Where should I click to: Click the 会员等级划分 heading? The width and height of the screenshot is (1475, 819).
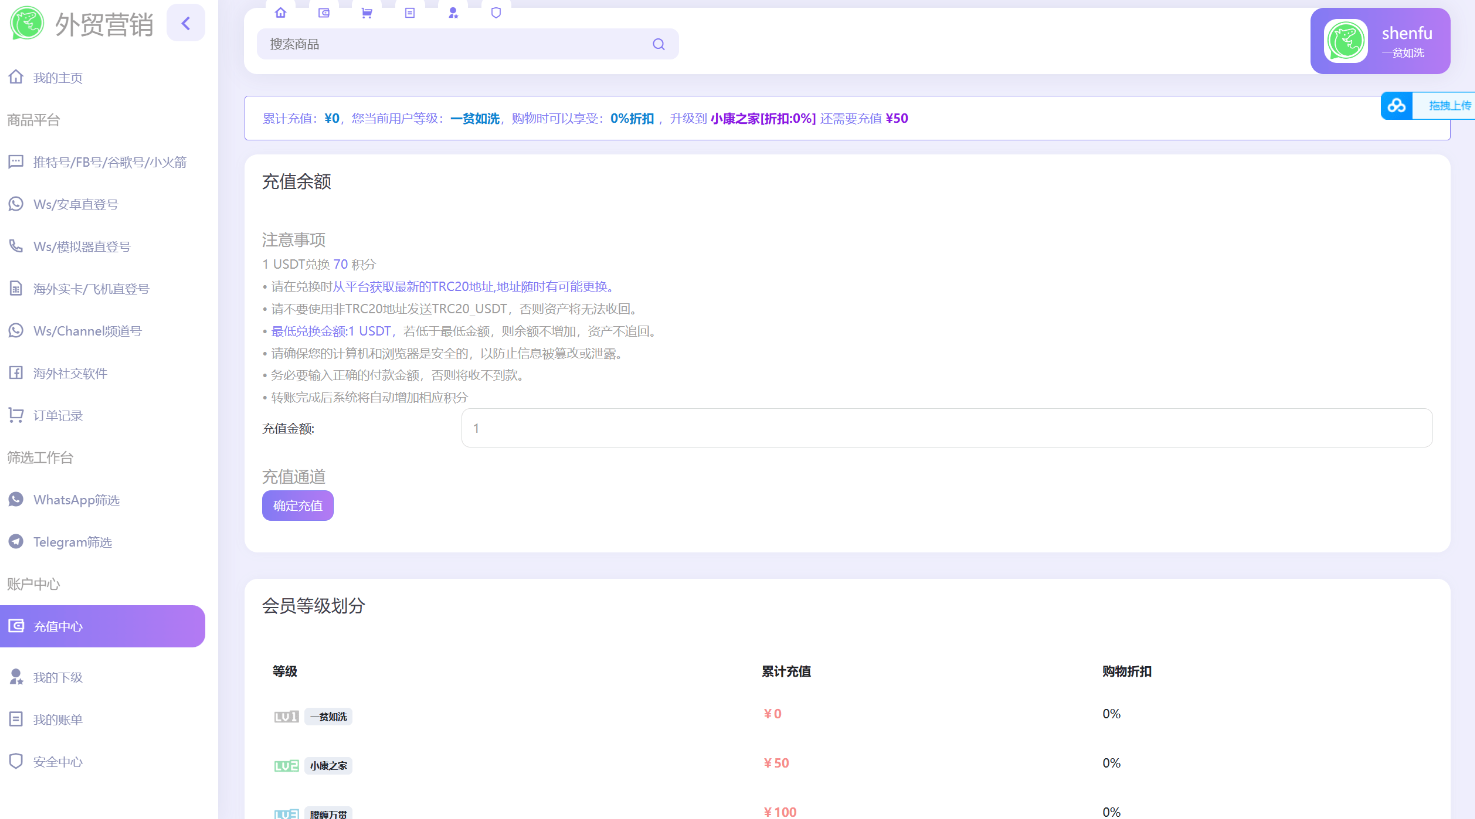coord(314,606)
